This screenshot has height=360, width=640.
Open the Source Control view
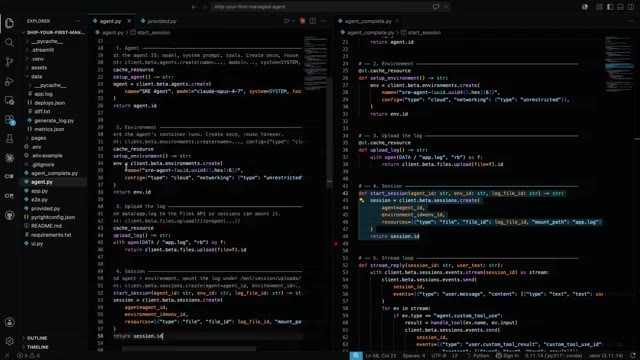point(9,62)
